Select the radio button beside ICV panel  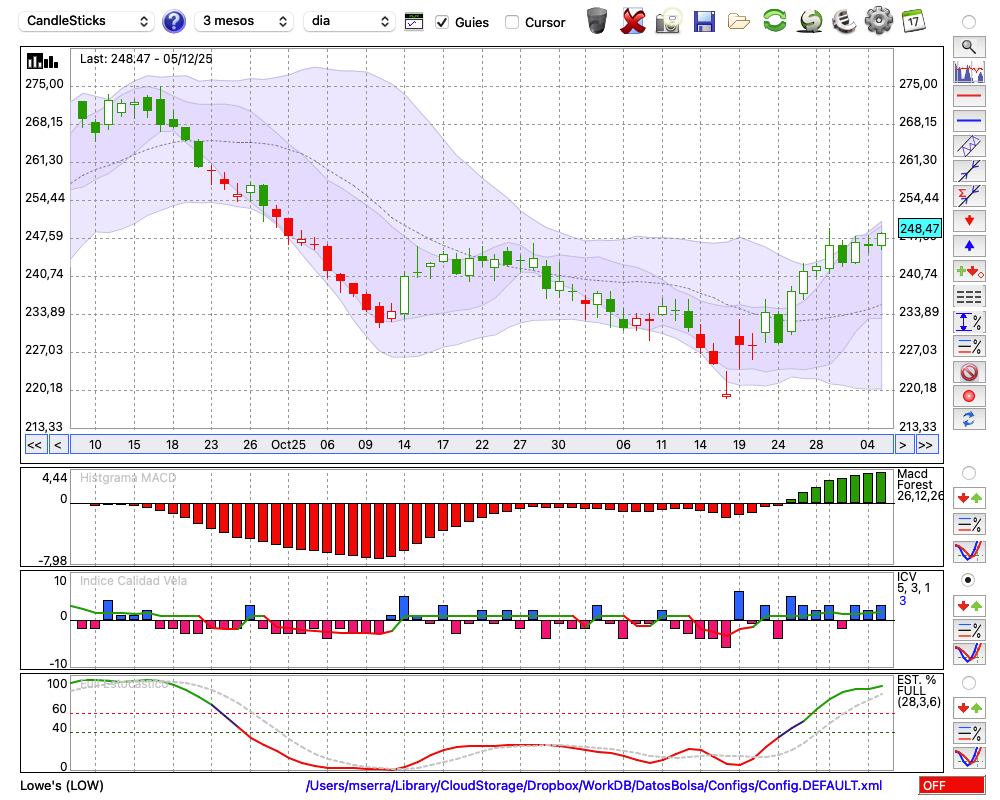coord(969,580)
